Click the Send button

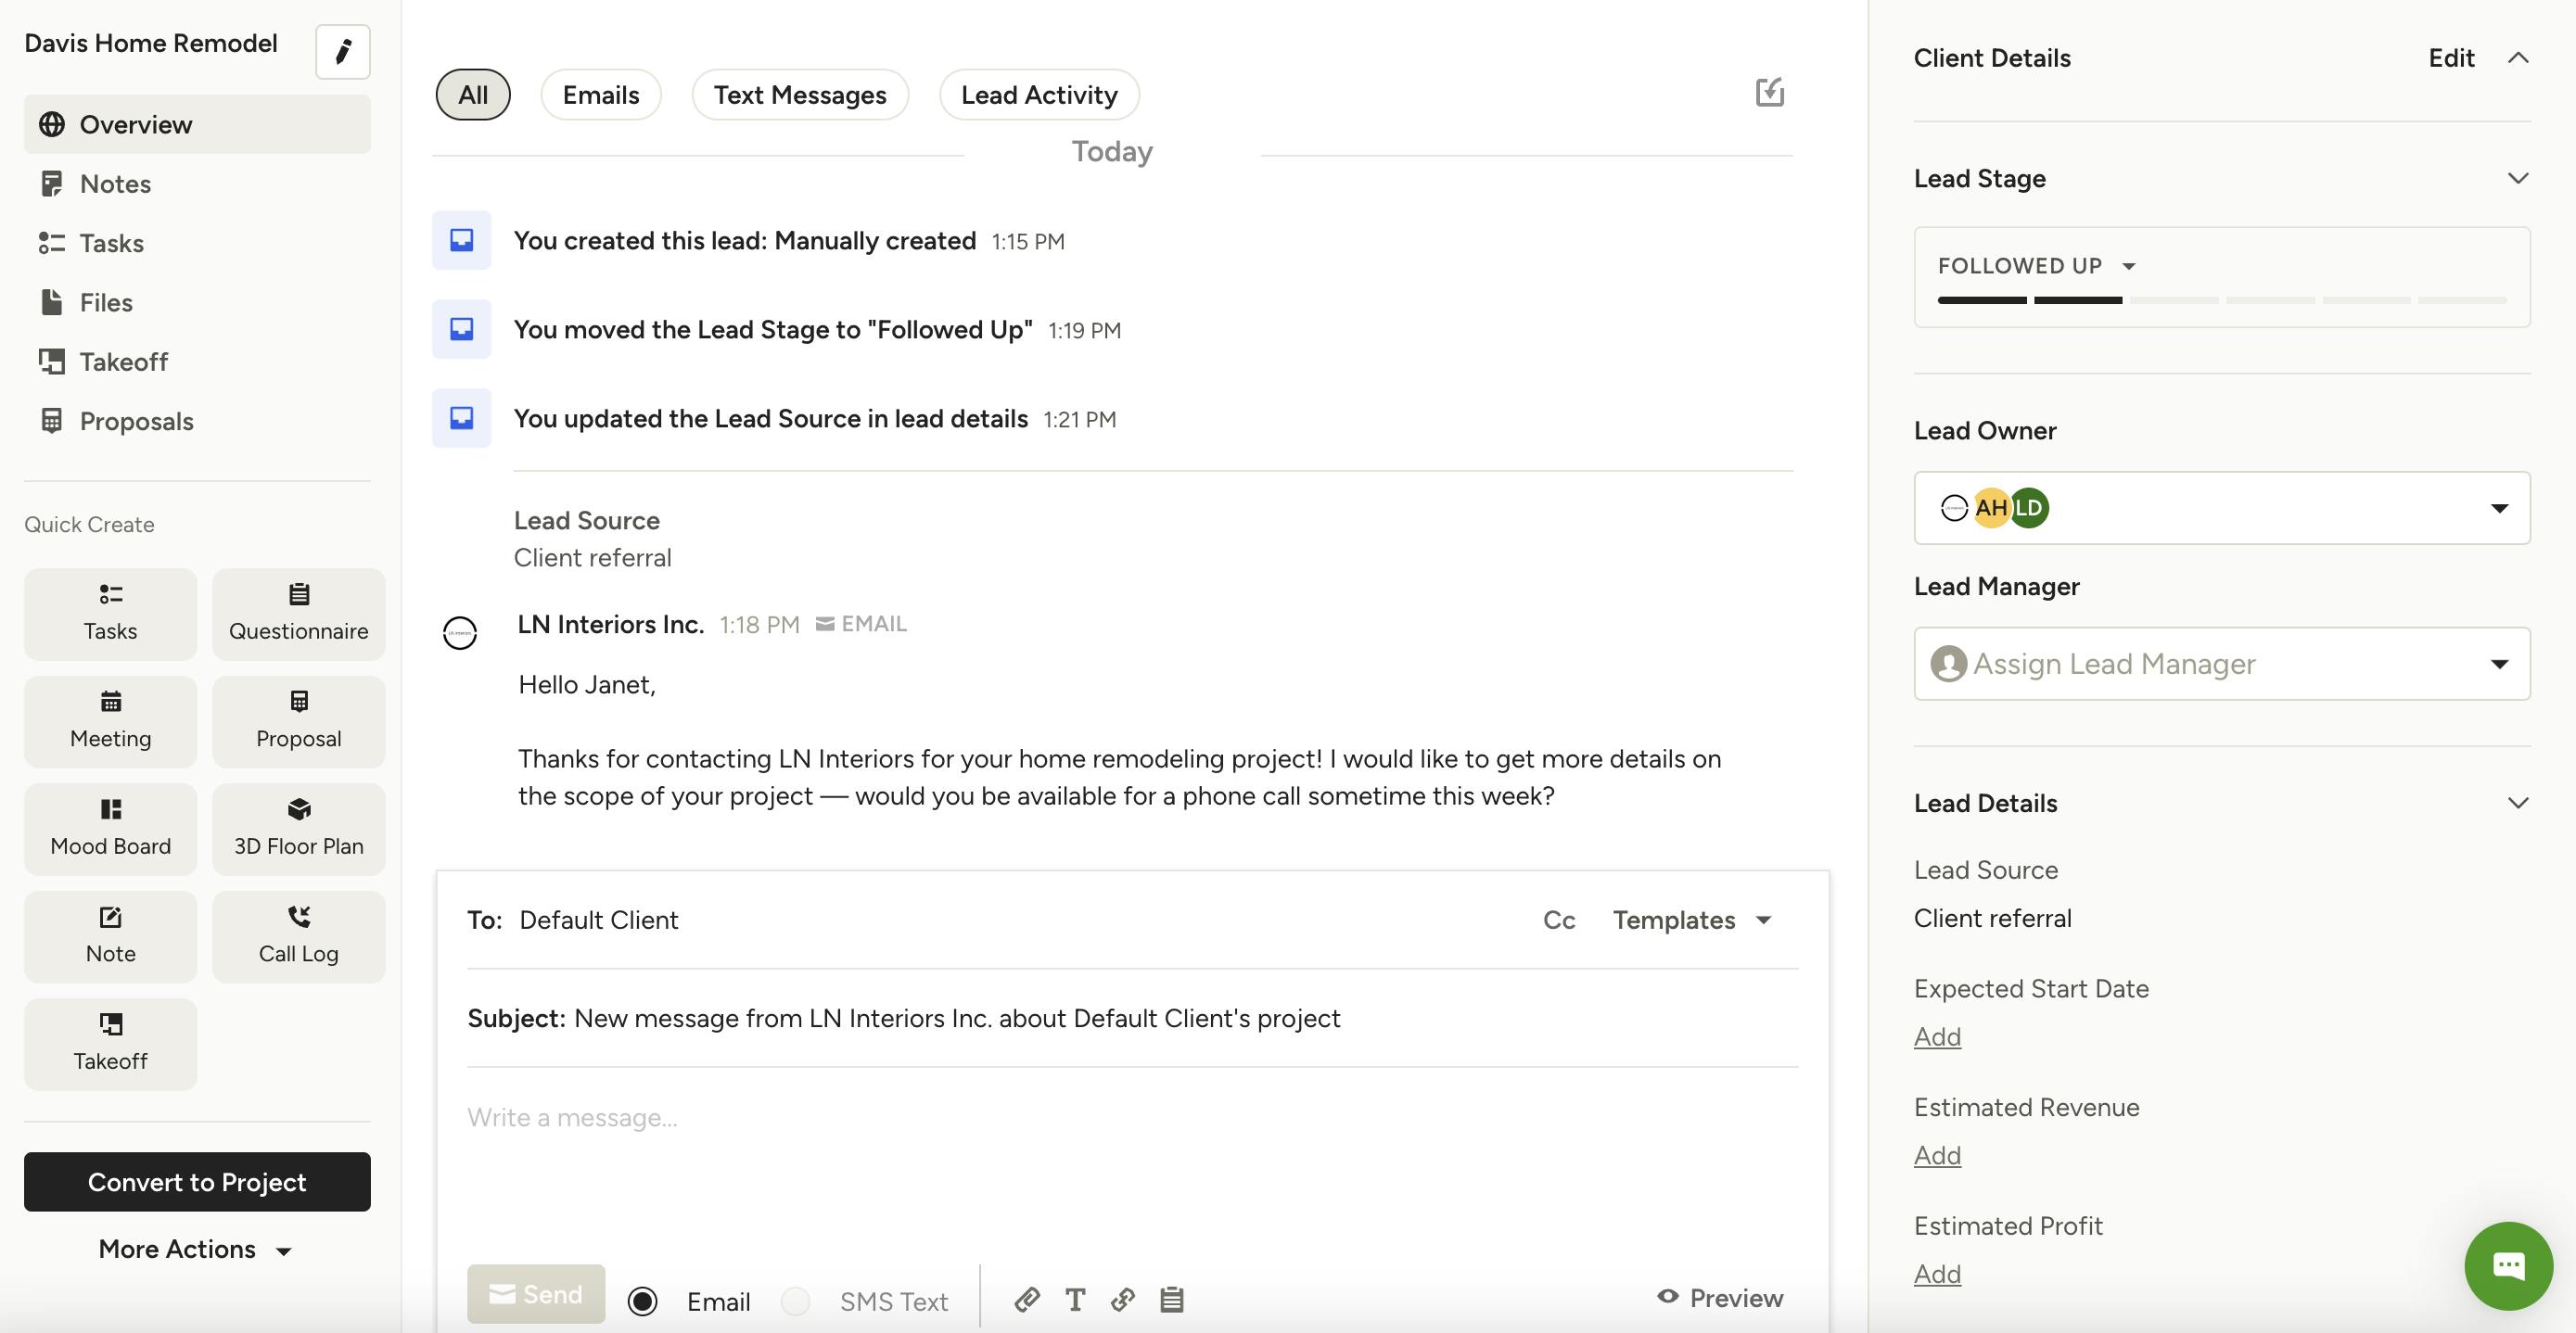[536, 1294]
